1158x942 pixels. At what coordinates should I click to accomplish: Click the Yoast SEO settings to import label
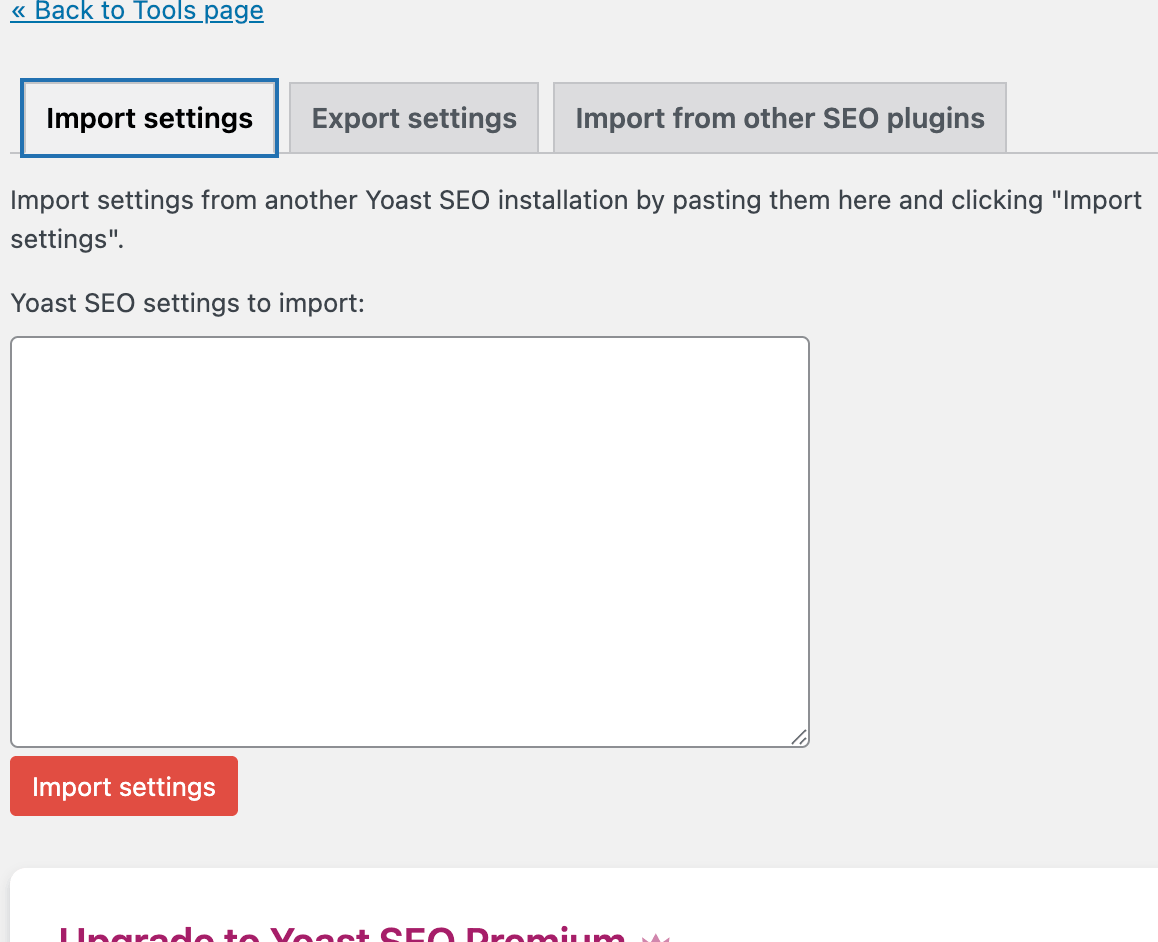[x=186, y=303]
